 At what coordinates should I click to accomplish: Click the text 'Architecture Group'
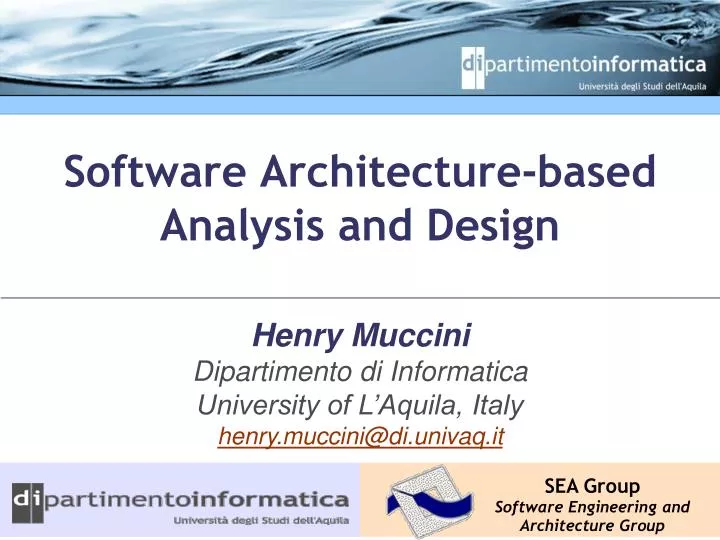point(592,525)
